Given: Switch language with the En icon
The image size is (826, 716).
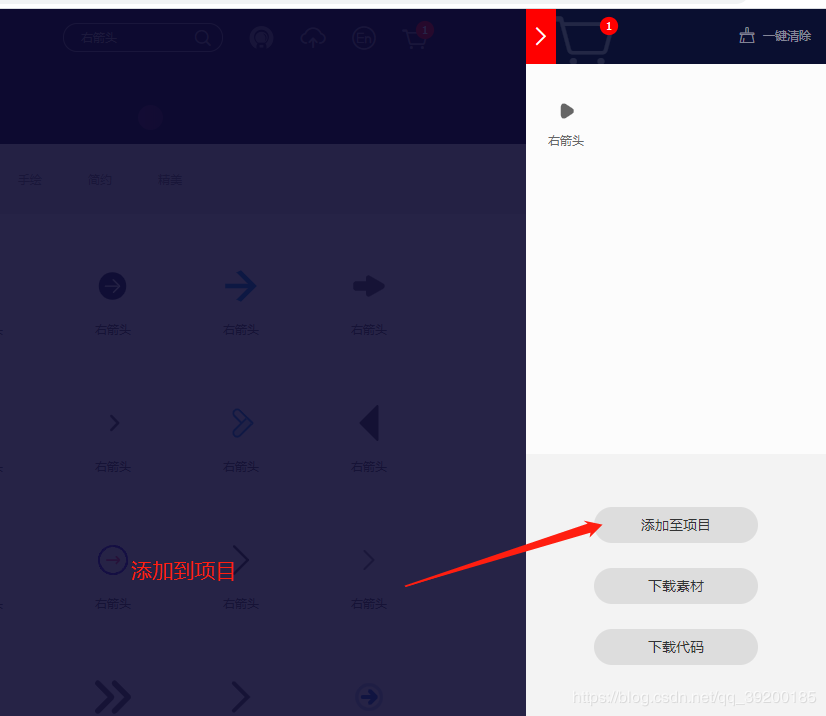Looking at the screenshot, I should pyautogui.click(x=363, y=38).
